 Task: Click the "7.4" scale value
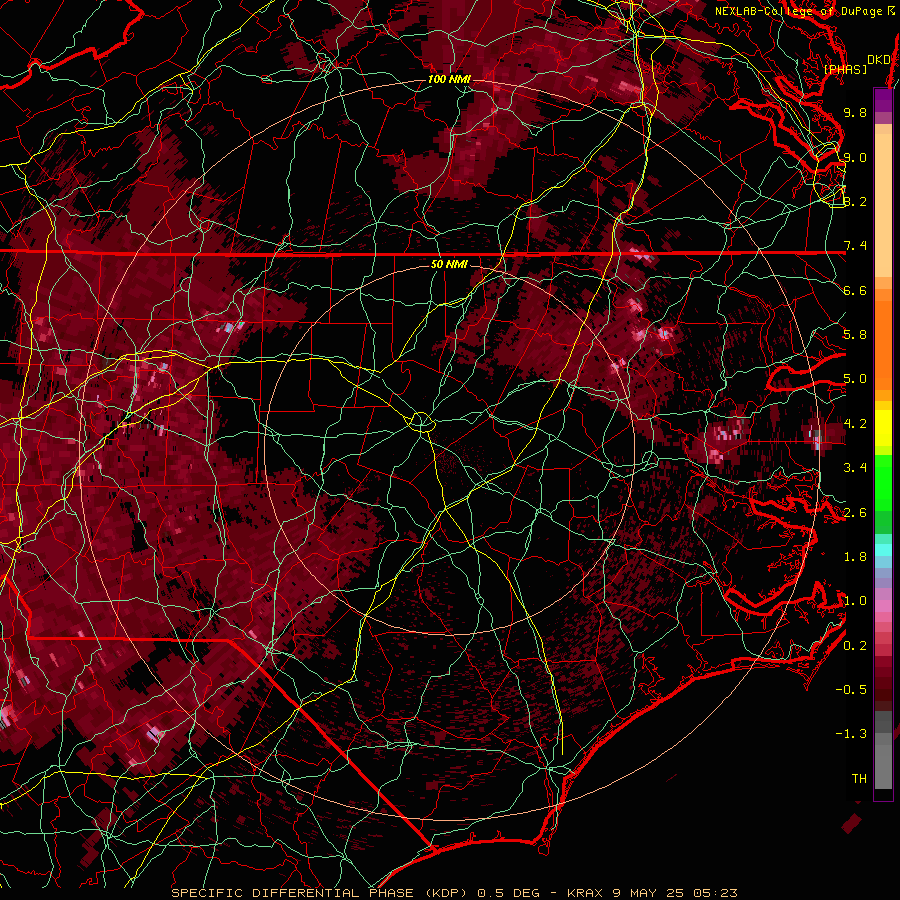coord(855,246)
